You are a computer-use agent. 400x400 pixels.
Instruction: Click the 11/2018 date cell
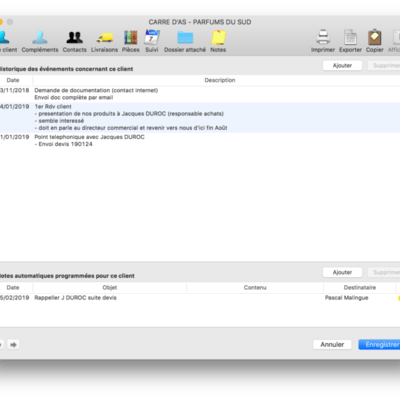point(14,90)
